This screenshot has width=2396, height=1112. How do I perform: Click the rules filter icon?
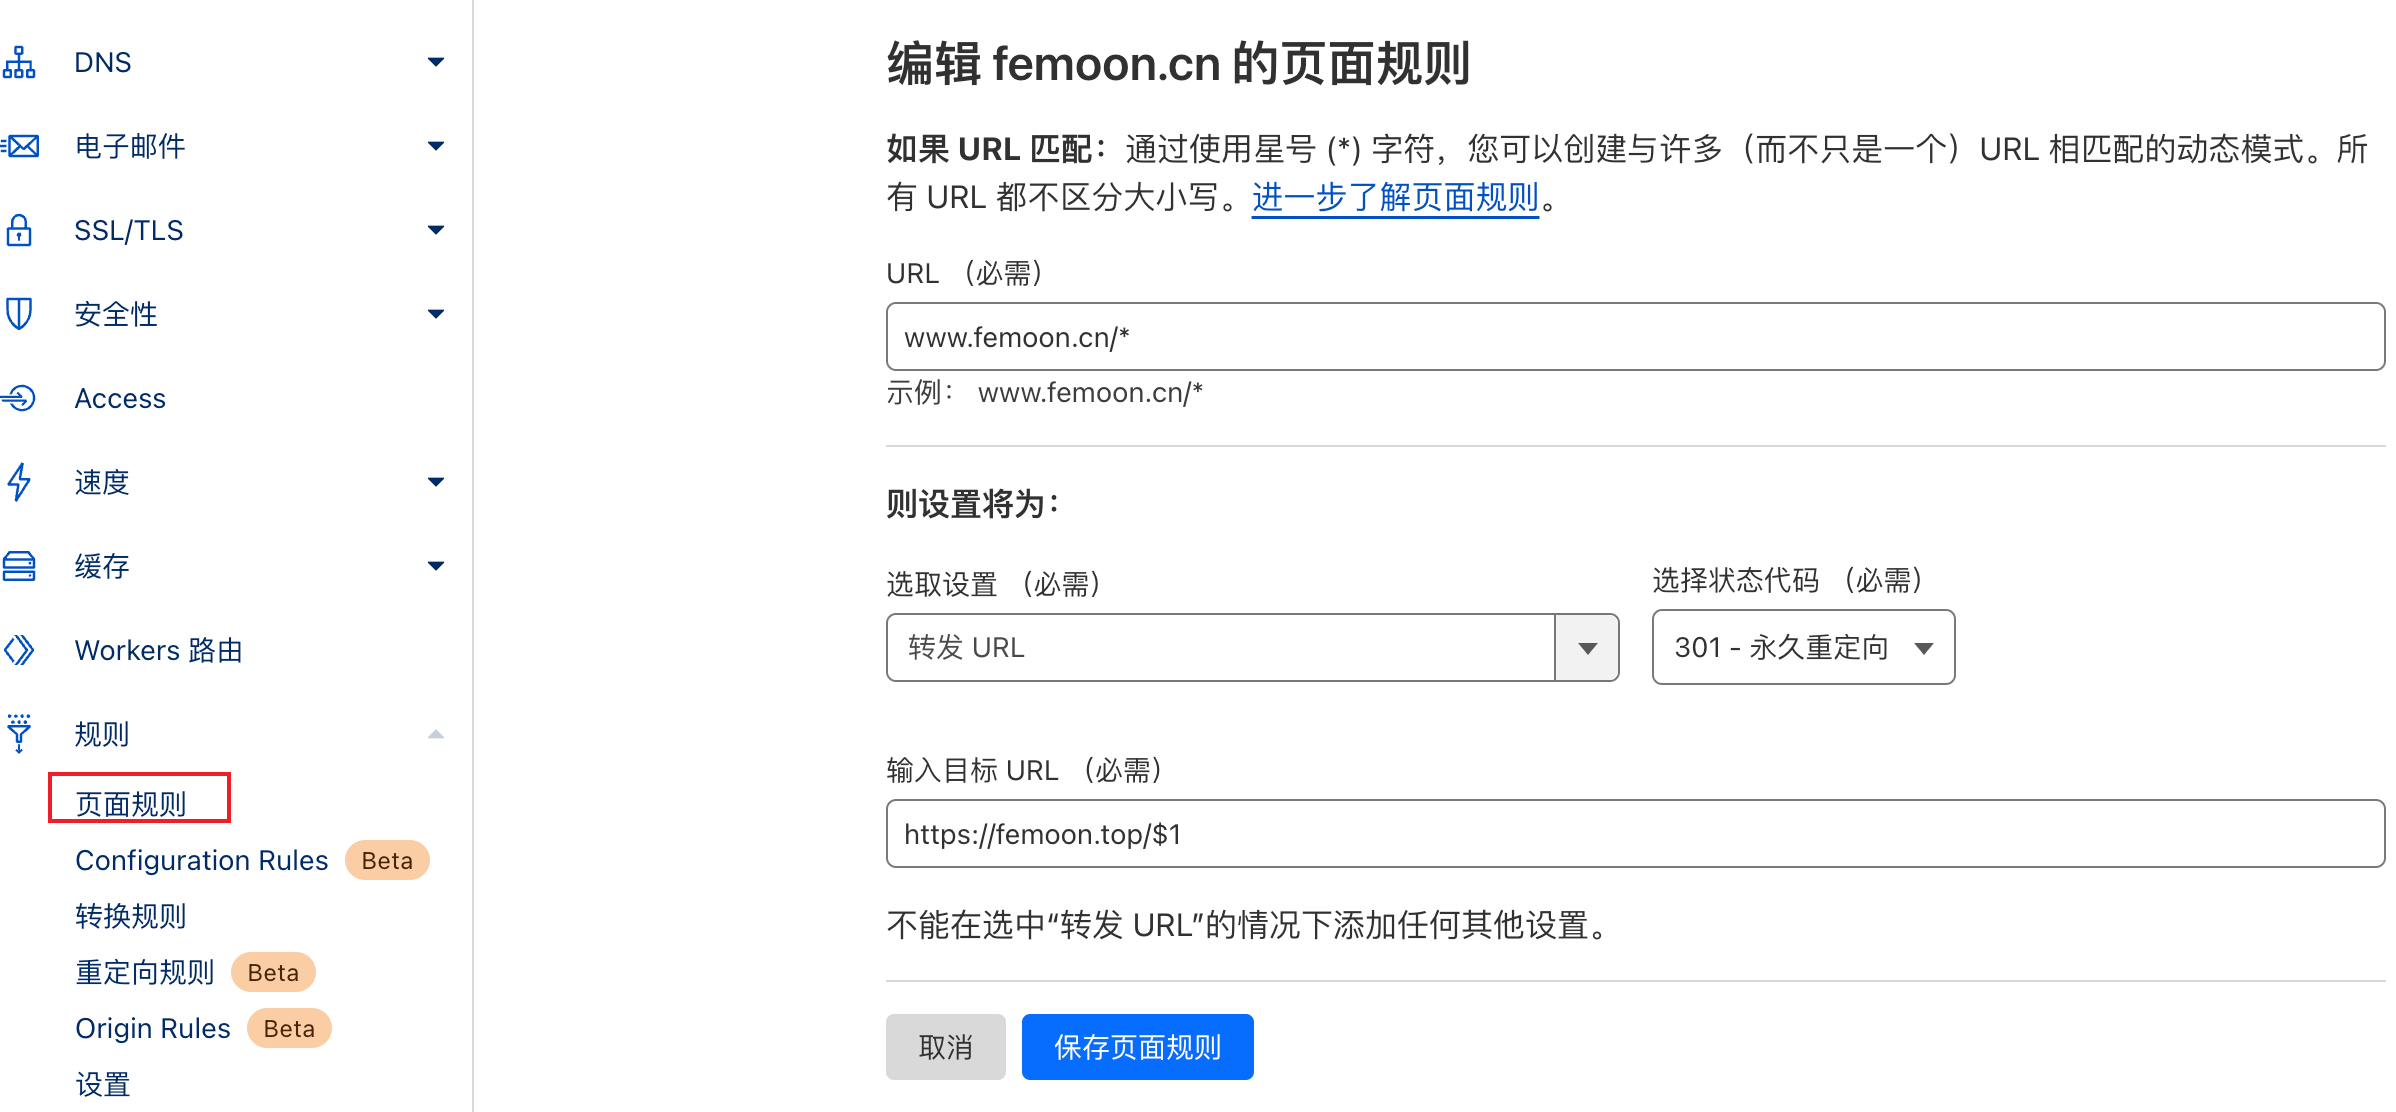coord(19,733)
